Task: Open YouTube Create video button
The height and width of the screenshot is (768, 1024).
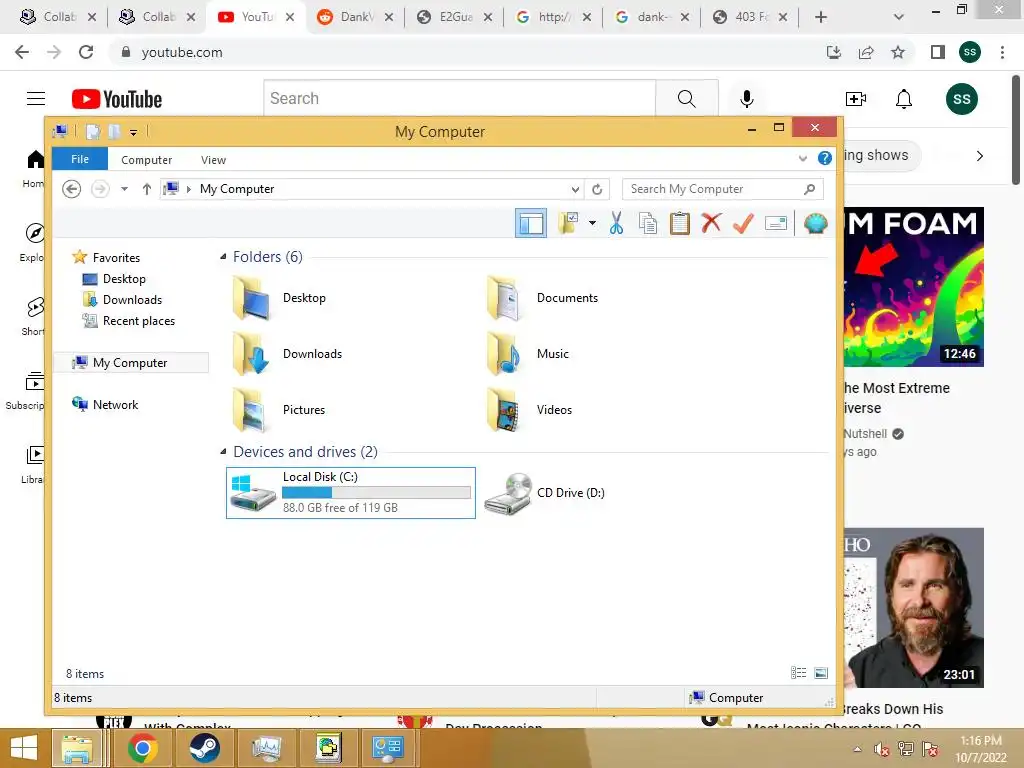Action: pyautogui.click(x=856, y=99)
